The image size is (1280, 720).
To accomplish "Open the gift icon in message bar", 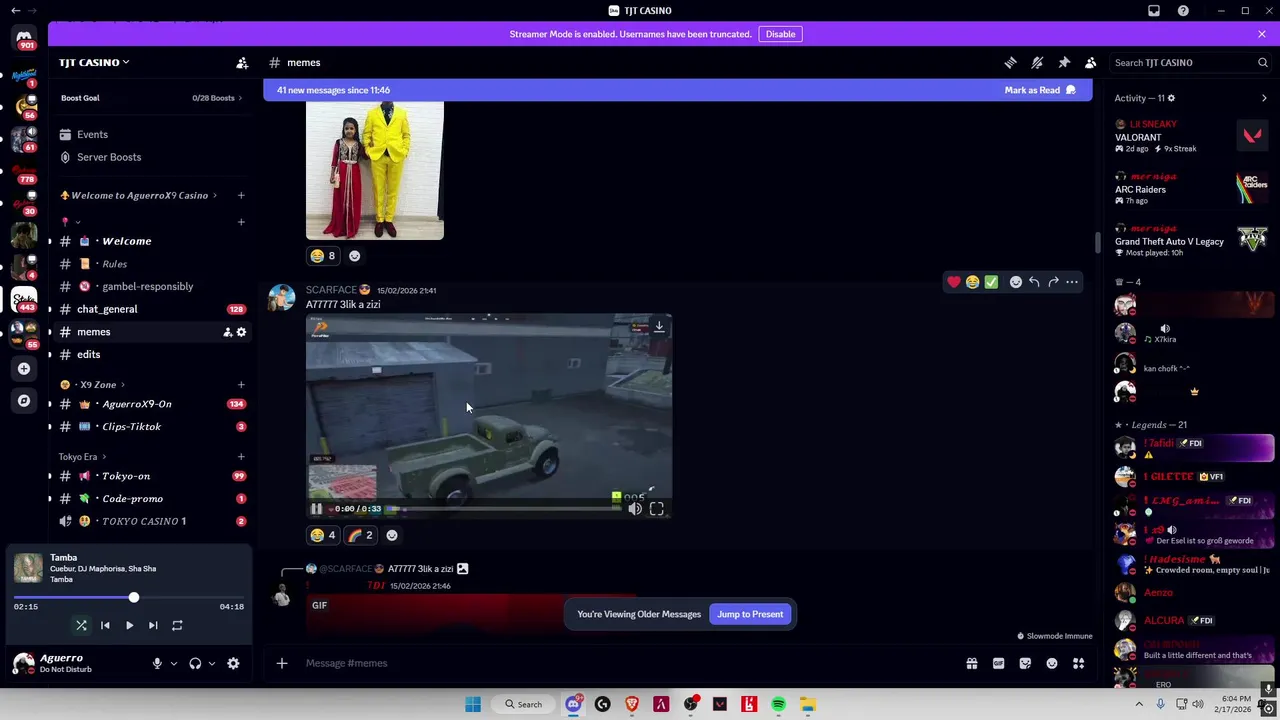I will tap(971, 663).
